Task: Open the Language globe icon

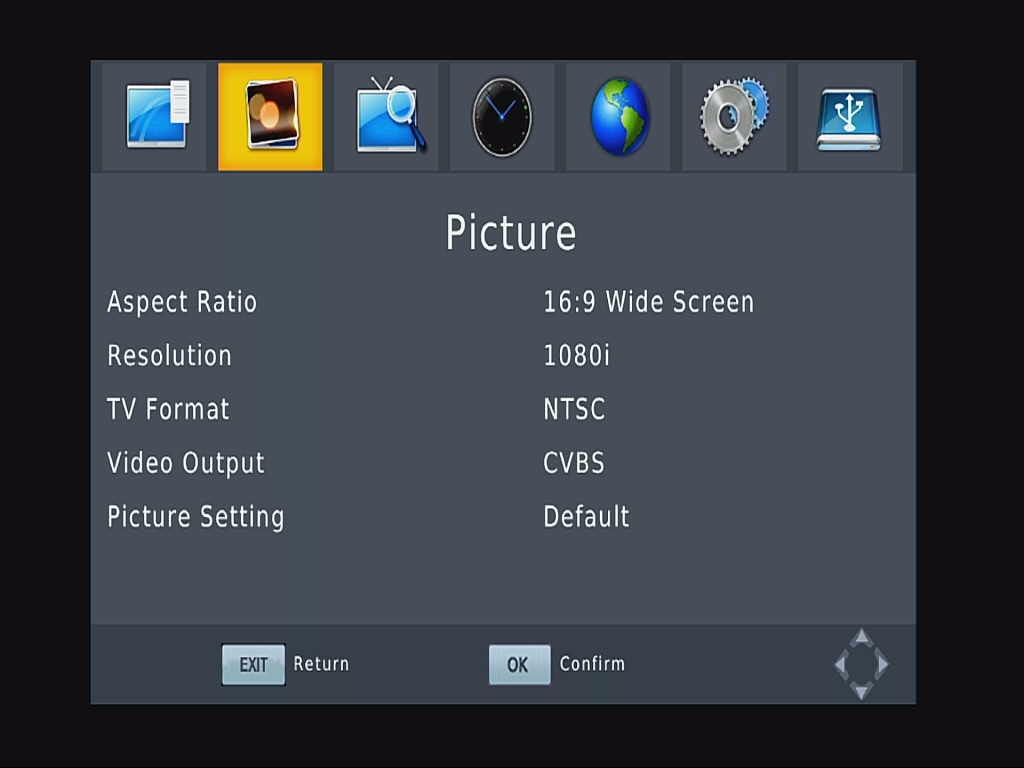Action: click(x=618, y=116)
